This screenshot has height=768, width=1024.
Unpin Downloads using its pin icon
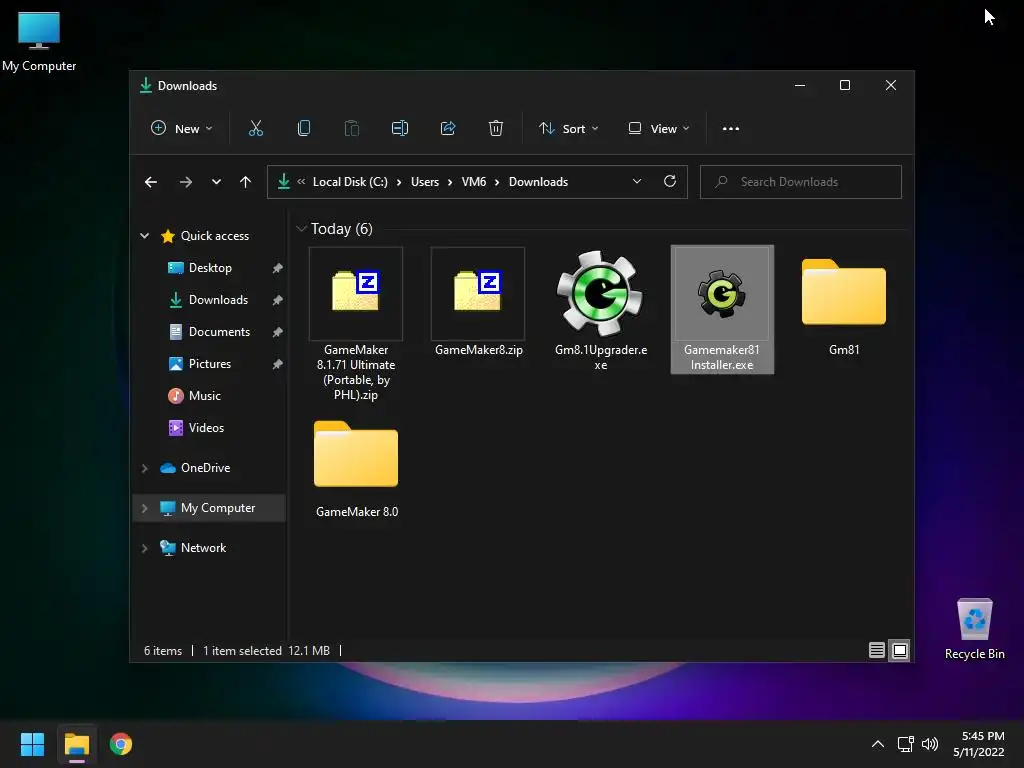tap(278, 300)
